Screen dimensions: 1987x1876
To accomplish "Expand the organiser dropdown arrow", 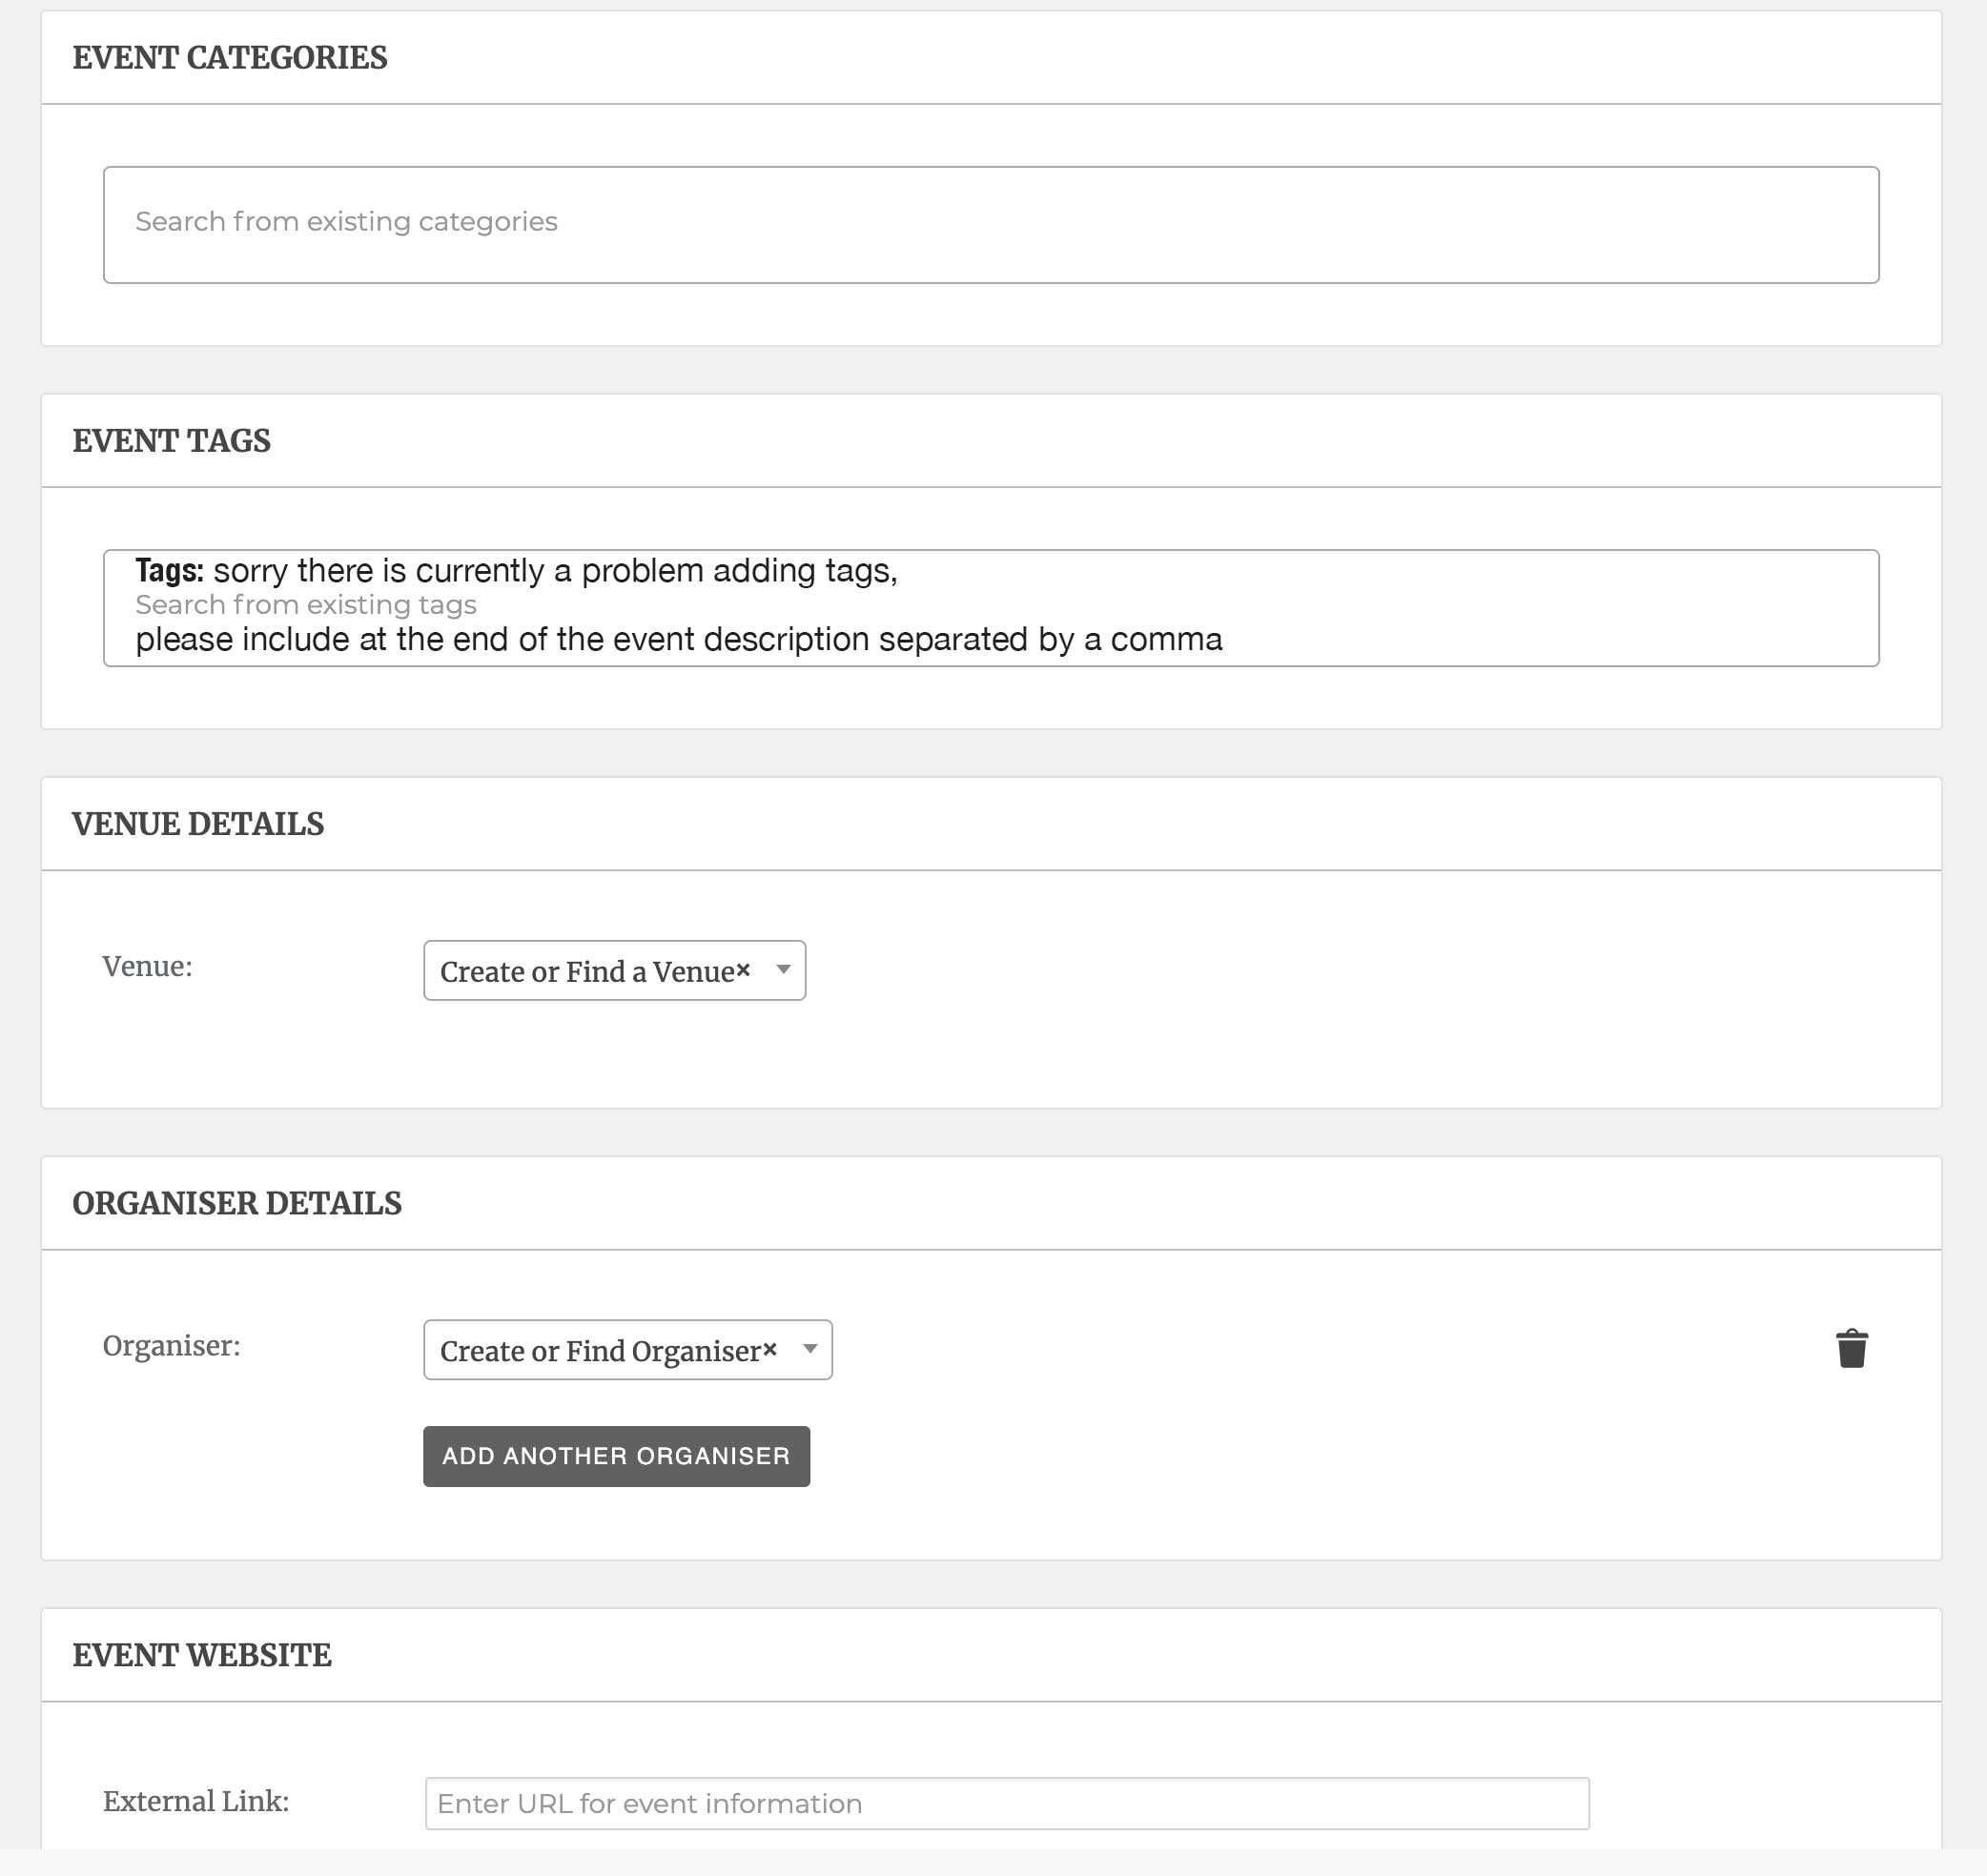I will click(x=810, y=1349).
